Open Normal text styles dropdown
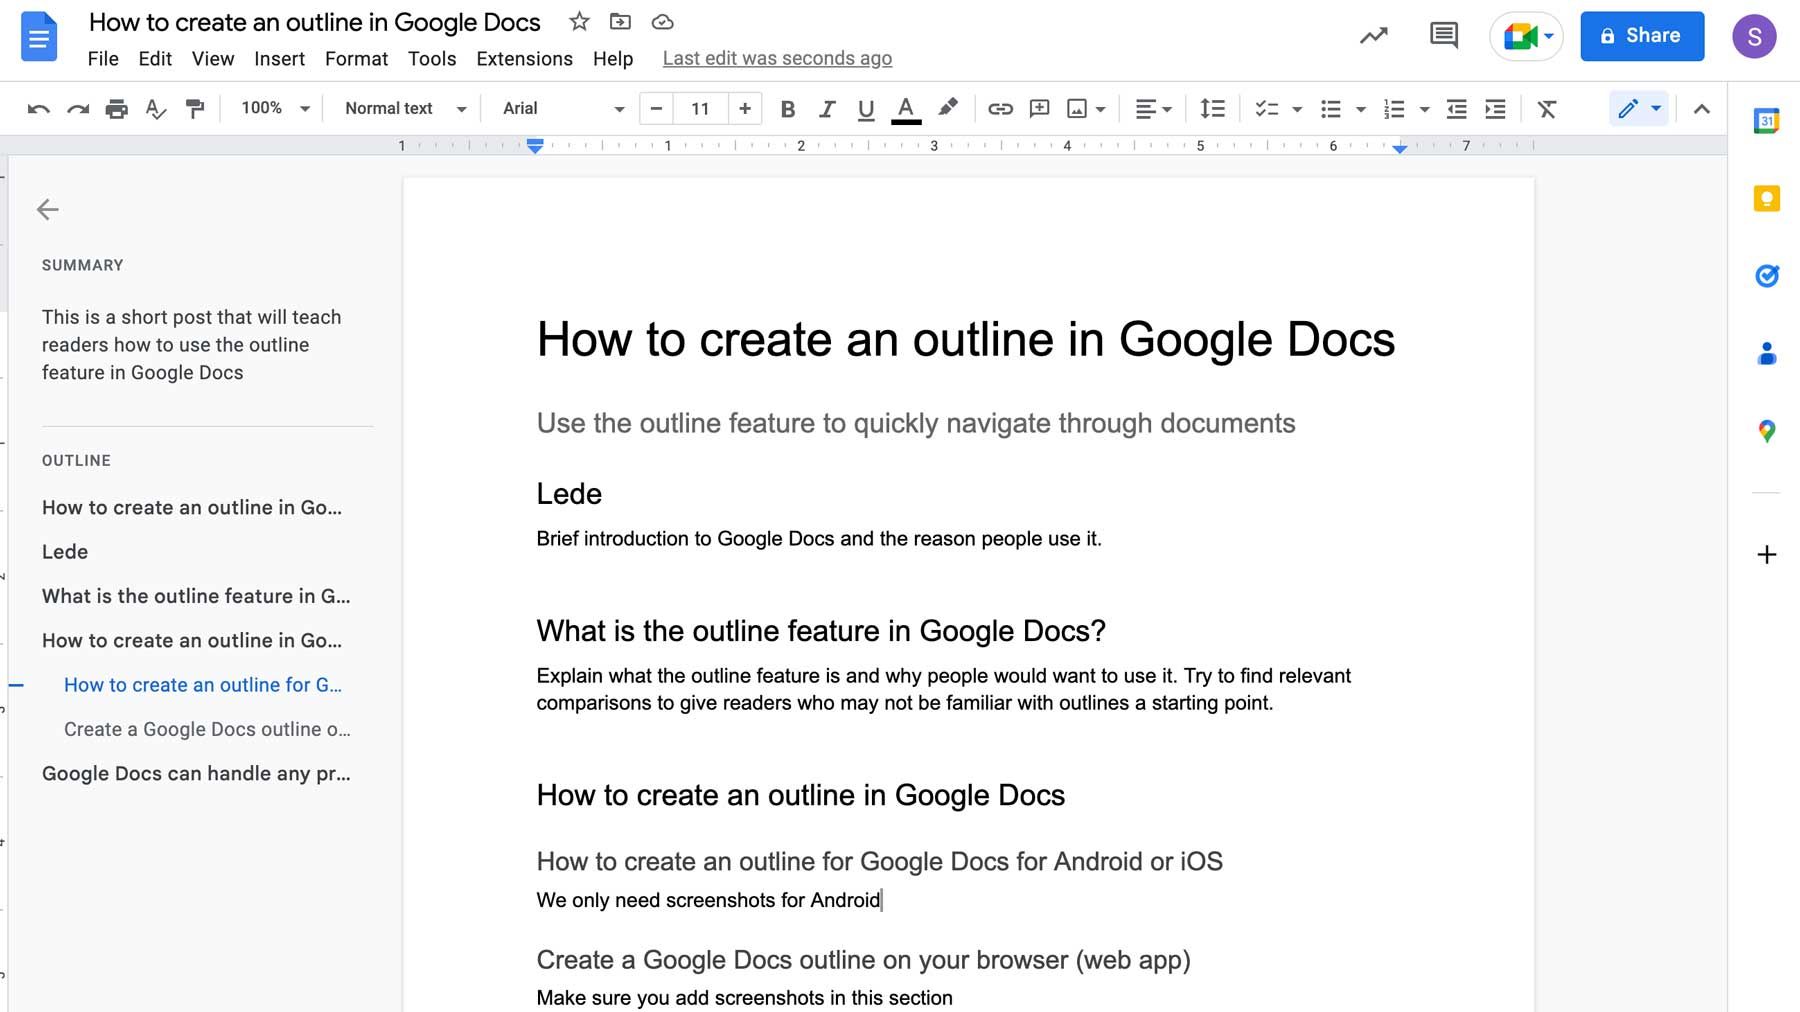This screenshot has height=1012, width=1800. pos(405,108)
